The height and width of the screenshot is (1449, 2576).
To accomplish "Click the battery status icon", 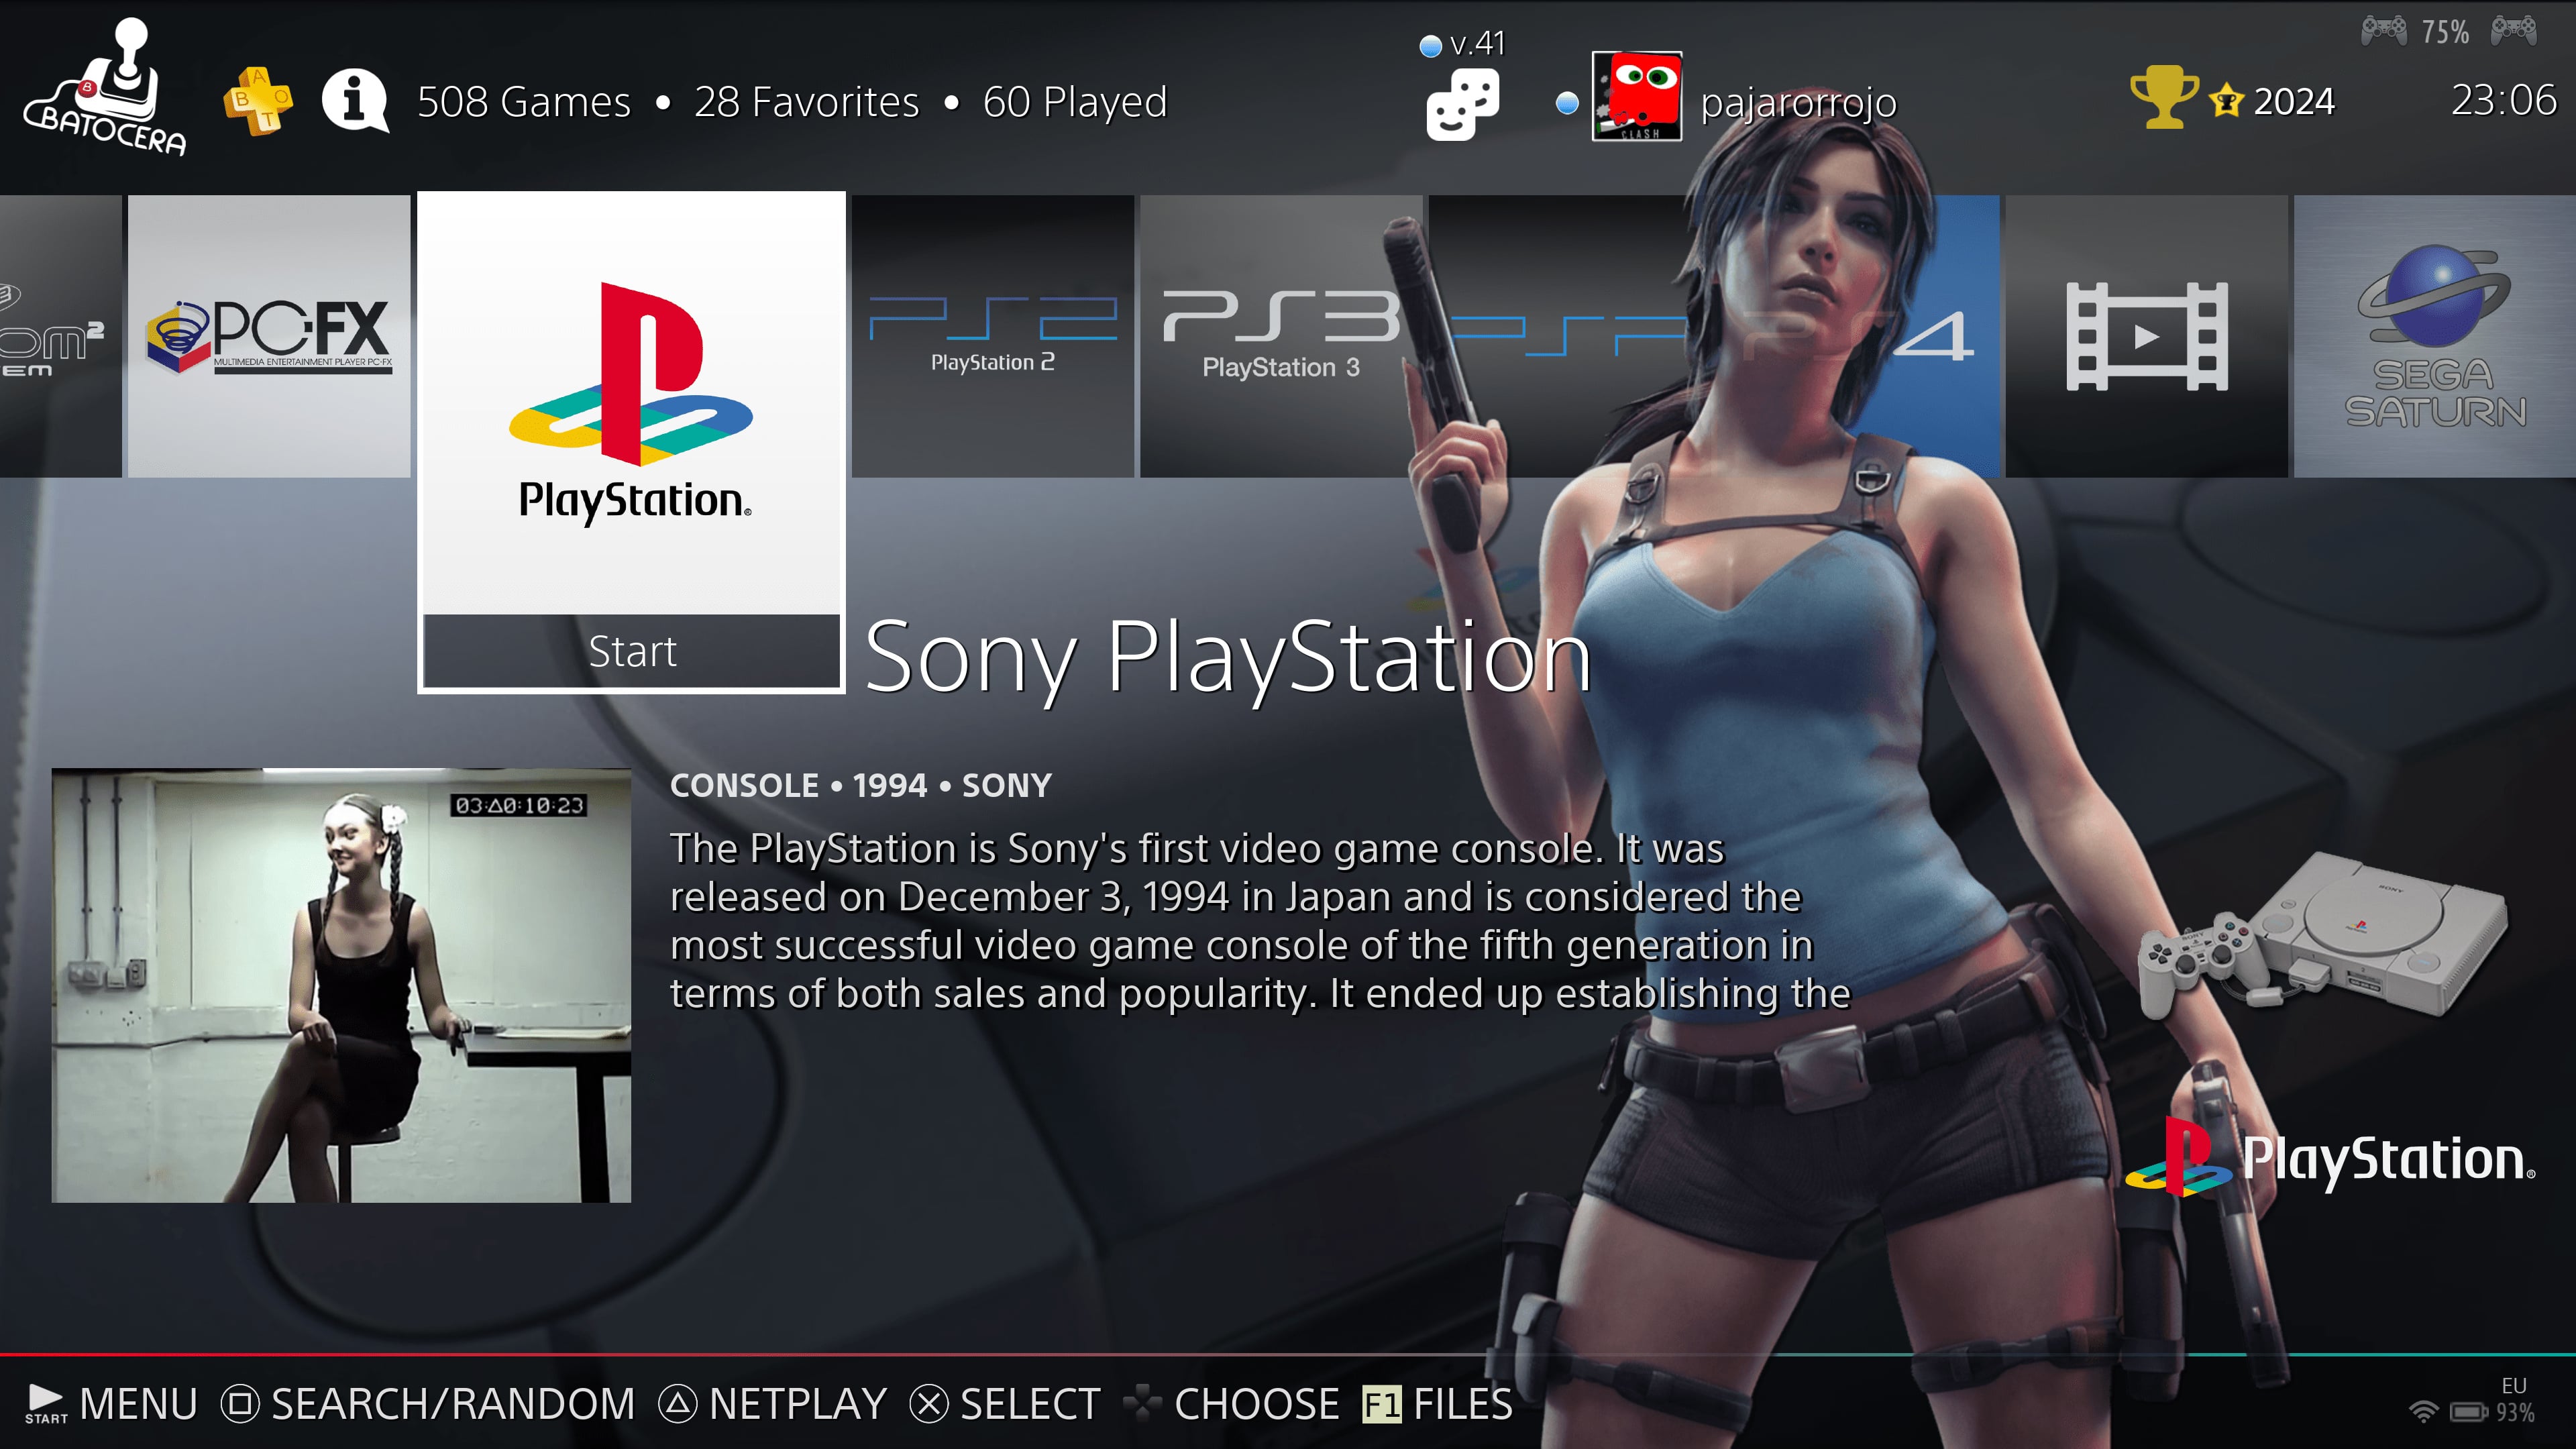I will pyautogui.click(x=2468, y=1411).
